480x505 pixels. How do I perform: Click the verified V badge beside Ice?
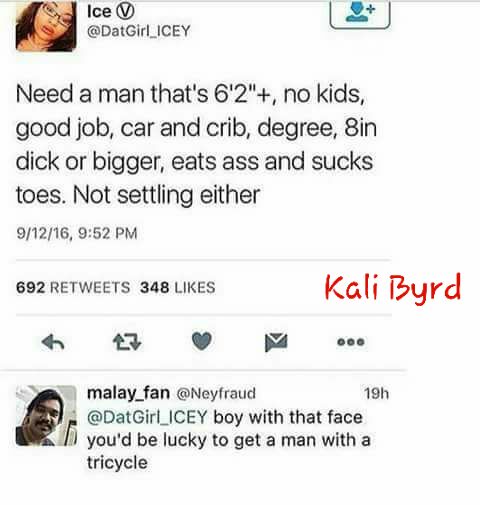(x=125, y=12)
